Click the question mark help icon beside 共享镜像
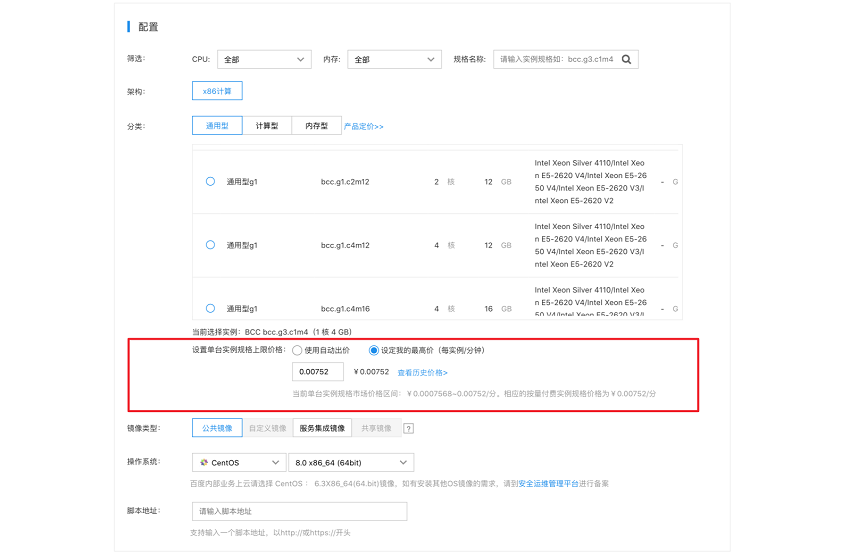The height and width of the screenshot is (555, 850). [408, 429]
